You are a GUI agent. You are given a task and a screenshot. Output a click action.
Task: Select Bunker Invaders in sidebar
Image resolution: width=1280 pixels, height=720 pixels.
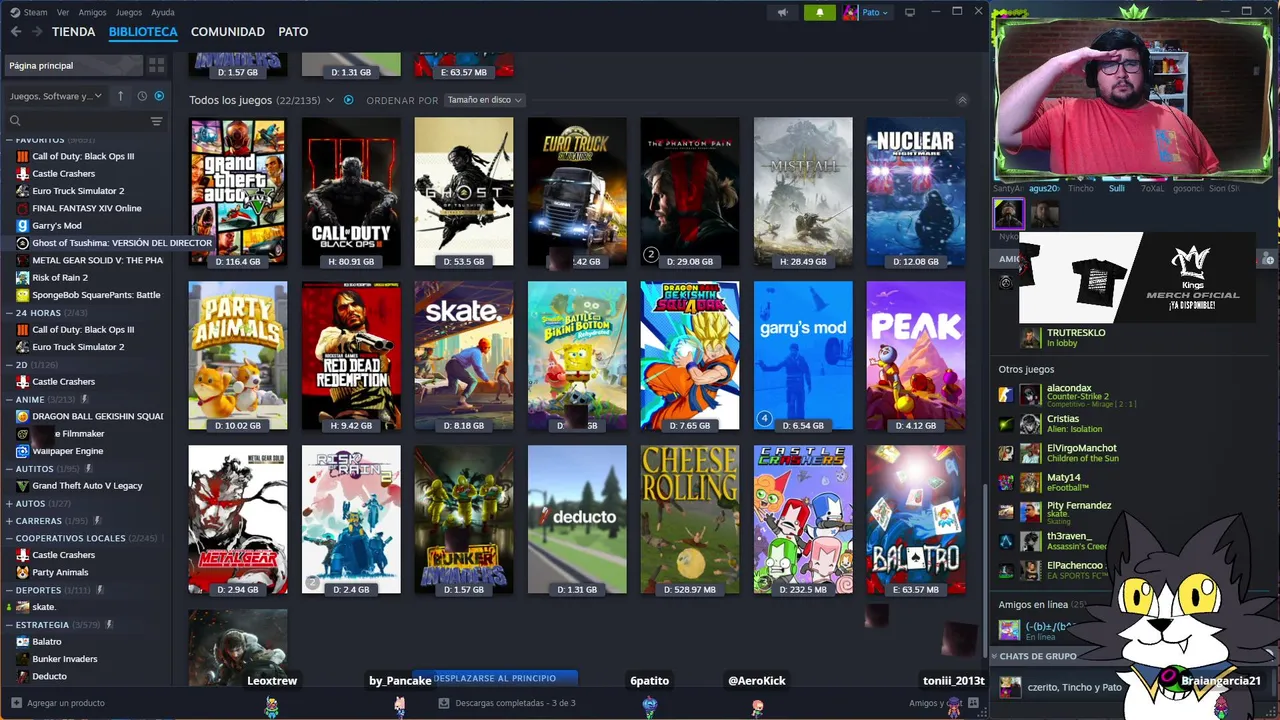[x=64, y=659]
